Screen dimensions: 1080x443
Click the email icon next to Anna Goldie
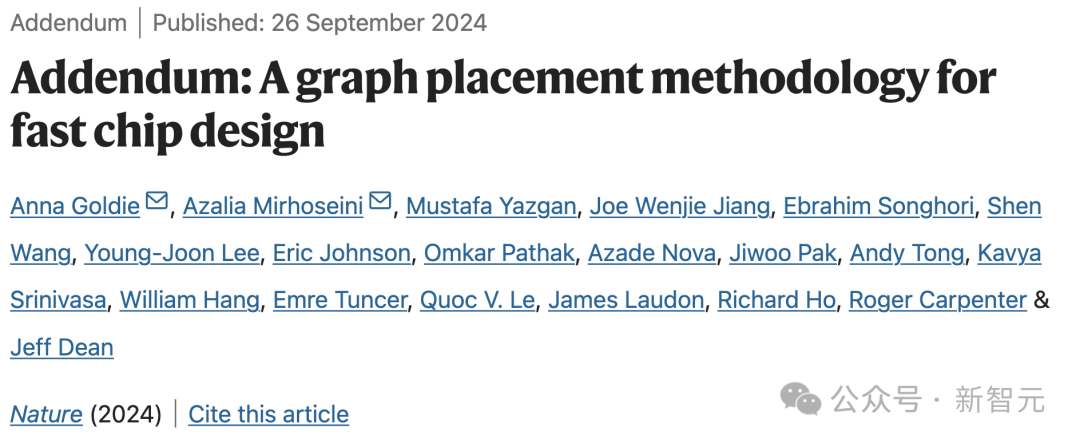[x=157, y=203]
